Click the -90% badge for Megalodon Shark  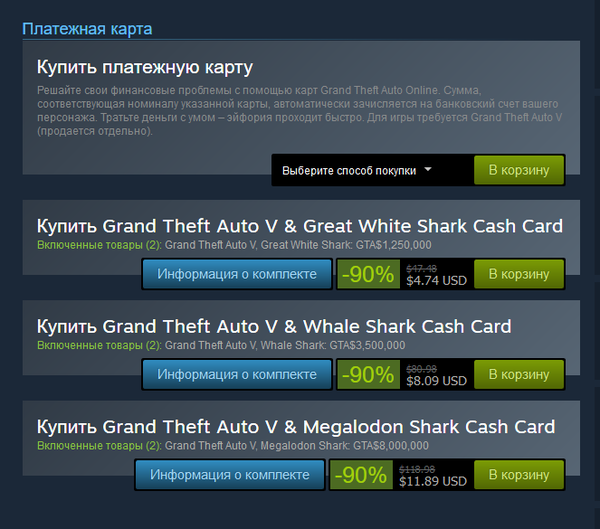pos(361,475)
